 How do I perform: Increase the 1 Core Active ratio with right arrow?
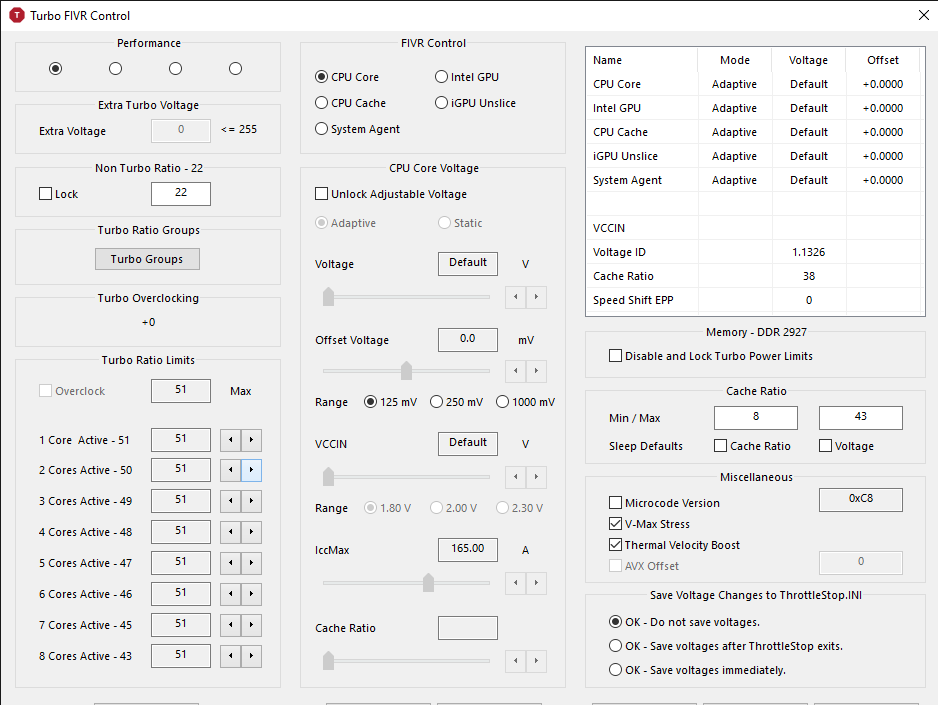(251, 440)
